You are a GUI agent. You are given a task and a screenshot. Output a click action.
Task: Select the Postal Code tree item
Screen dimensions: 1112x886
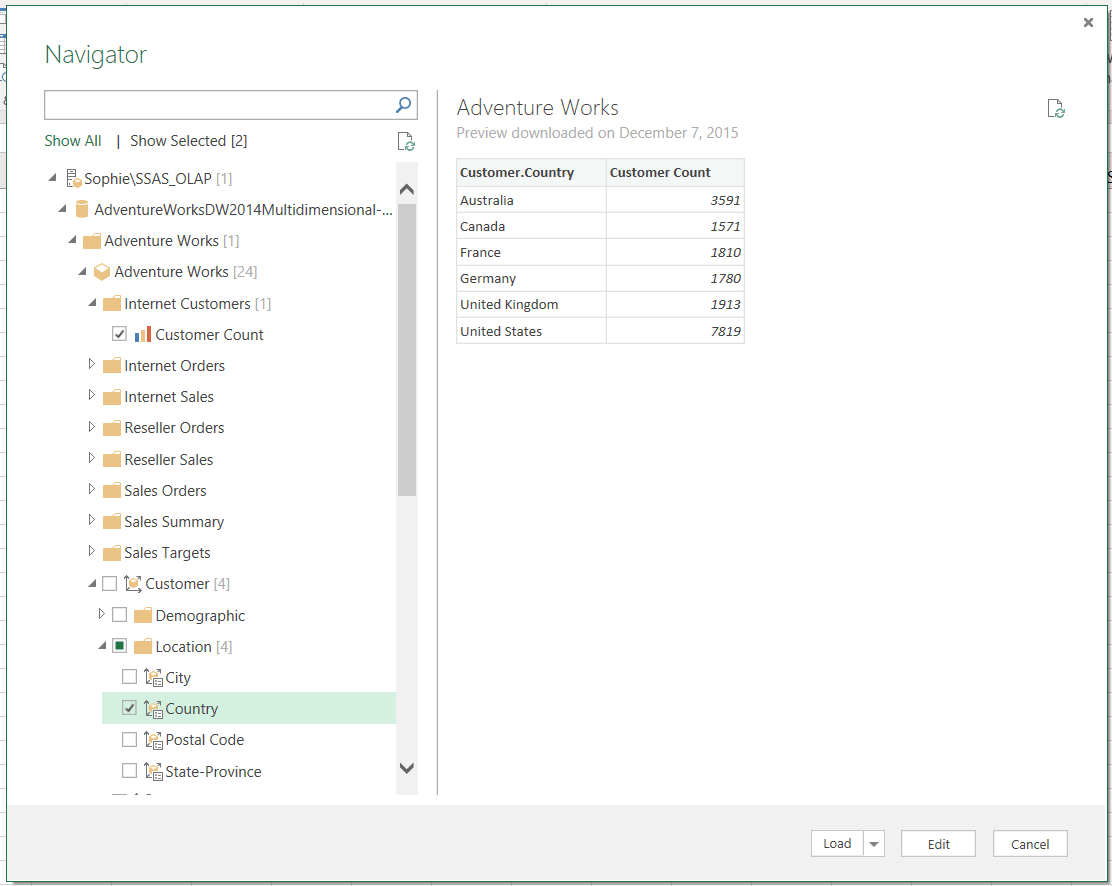pos(204,740)
